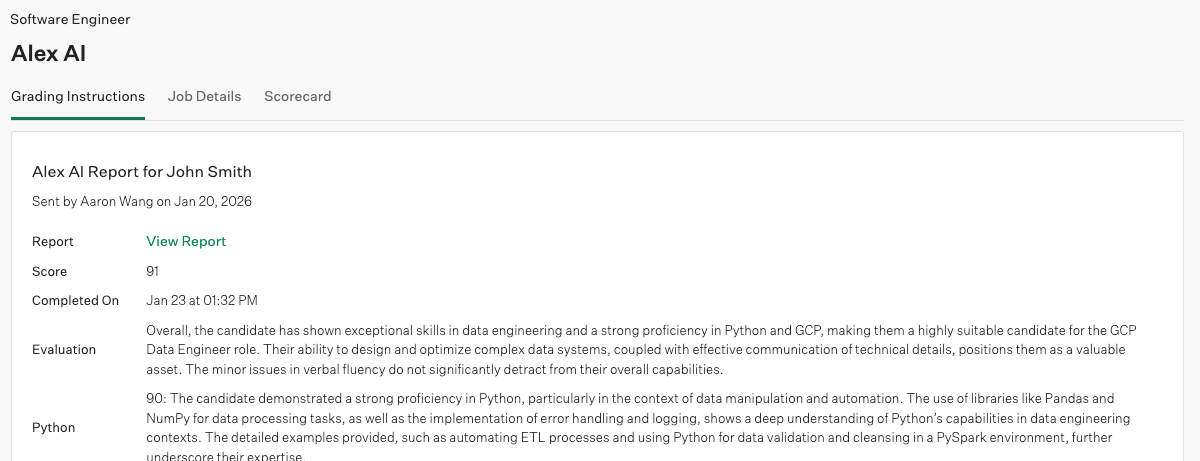Image resolution: width=1200 pixels, height=461 pixels.
Task: Open the Grading Instructions tab
Action: click(78, 97)
